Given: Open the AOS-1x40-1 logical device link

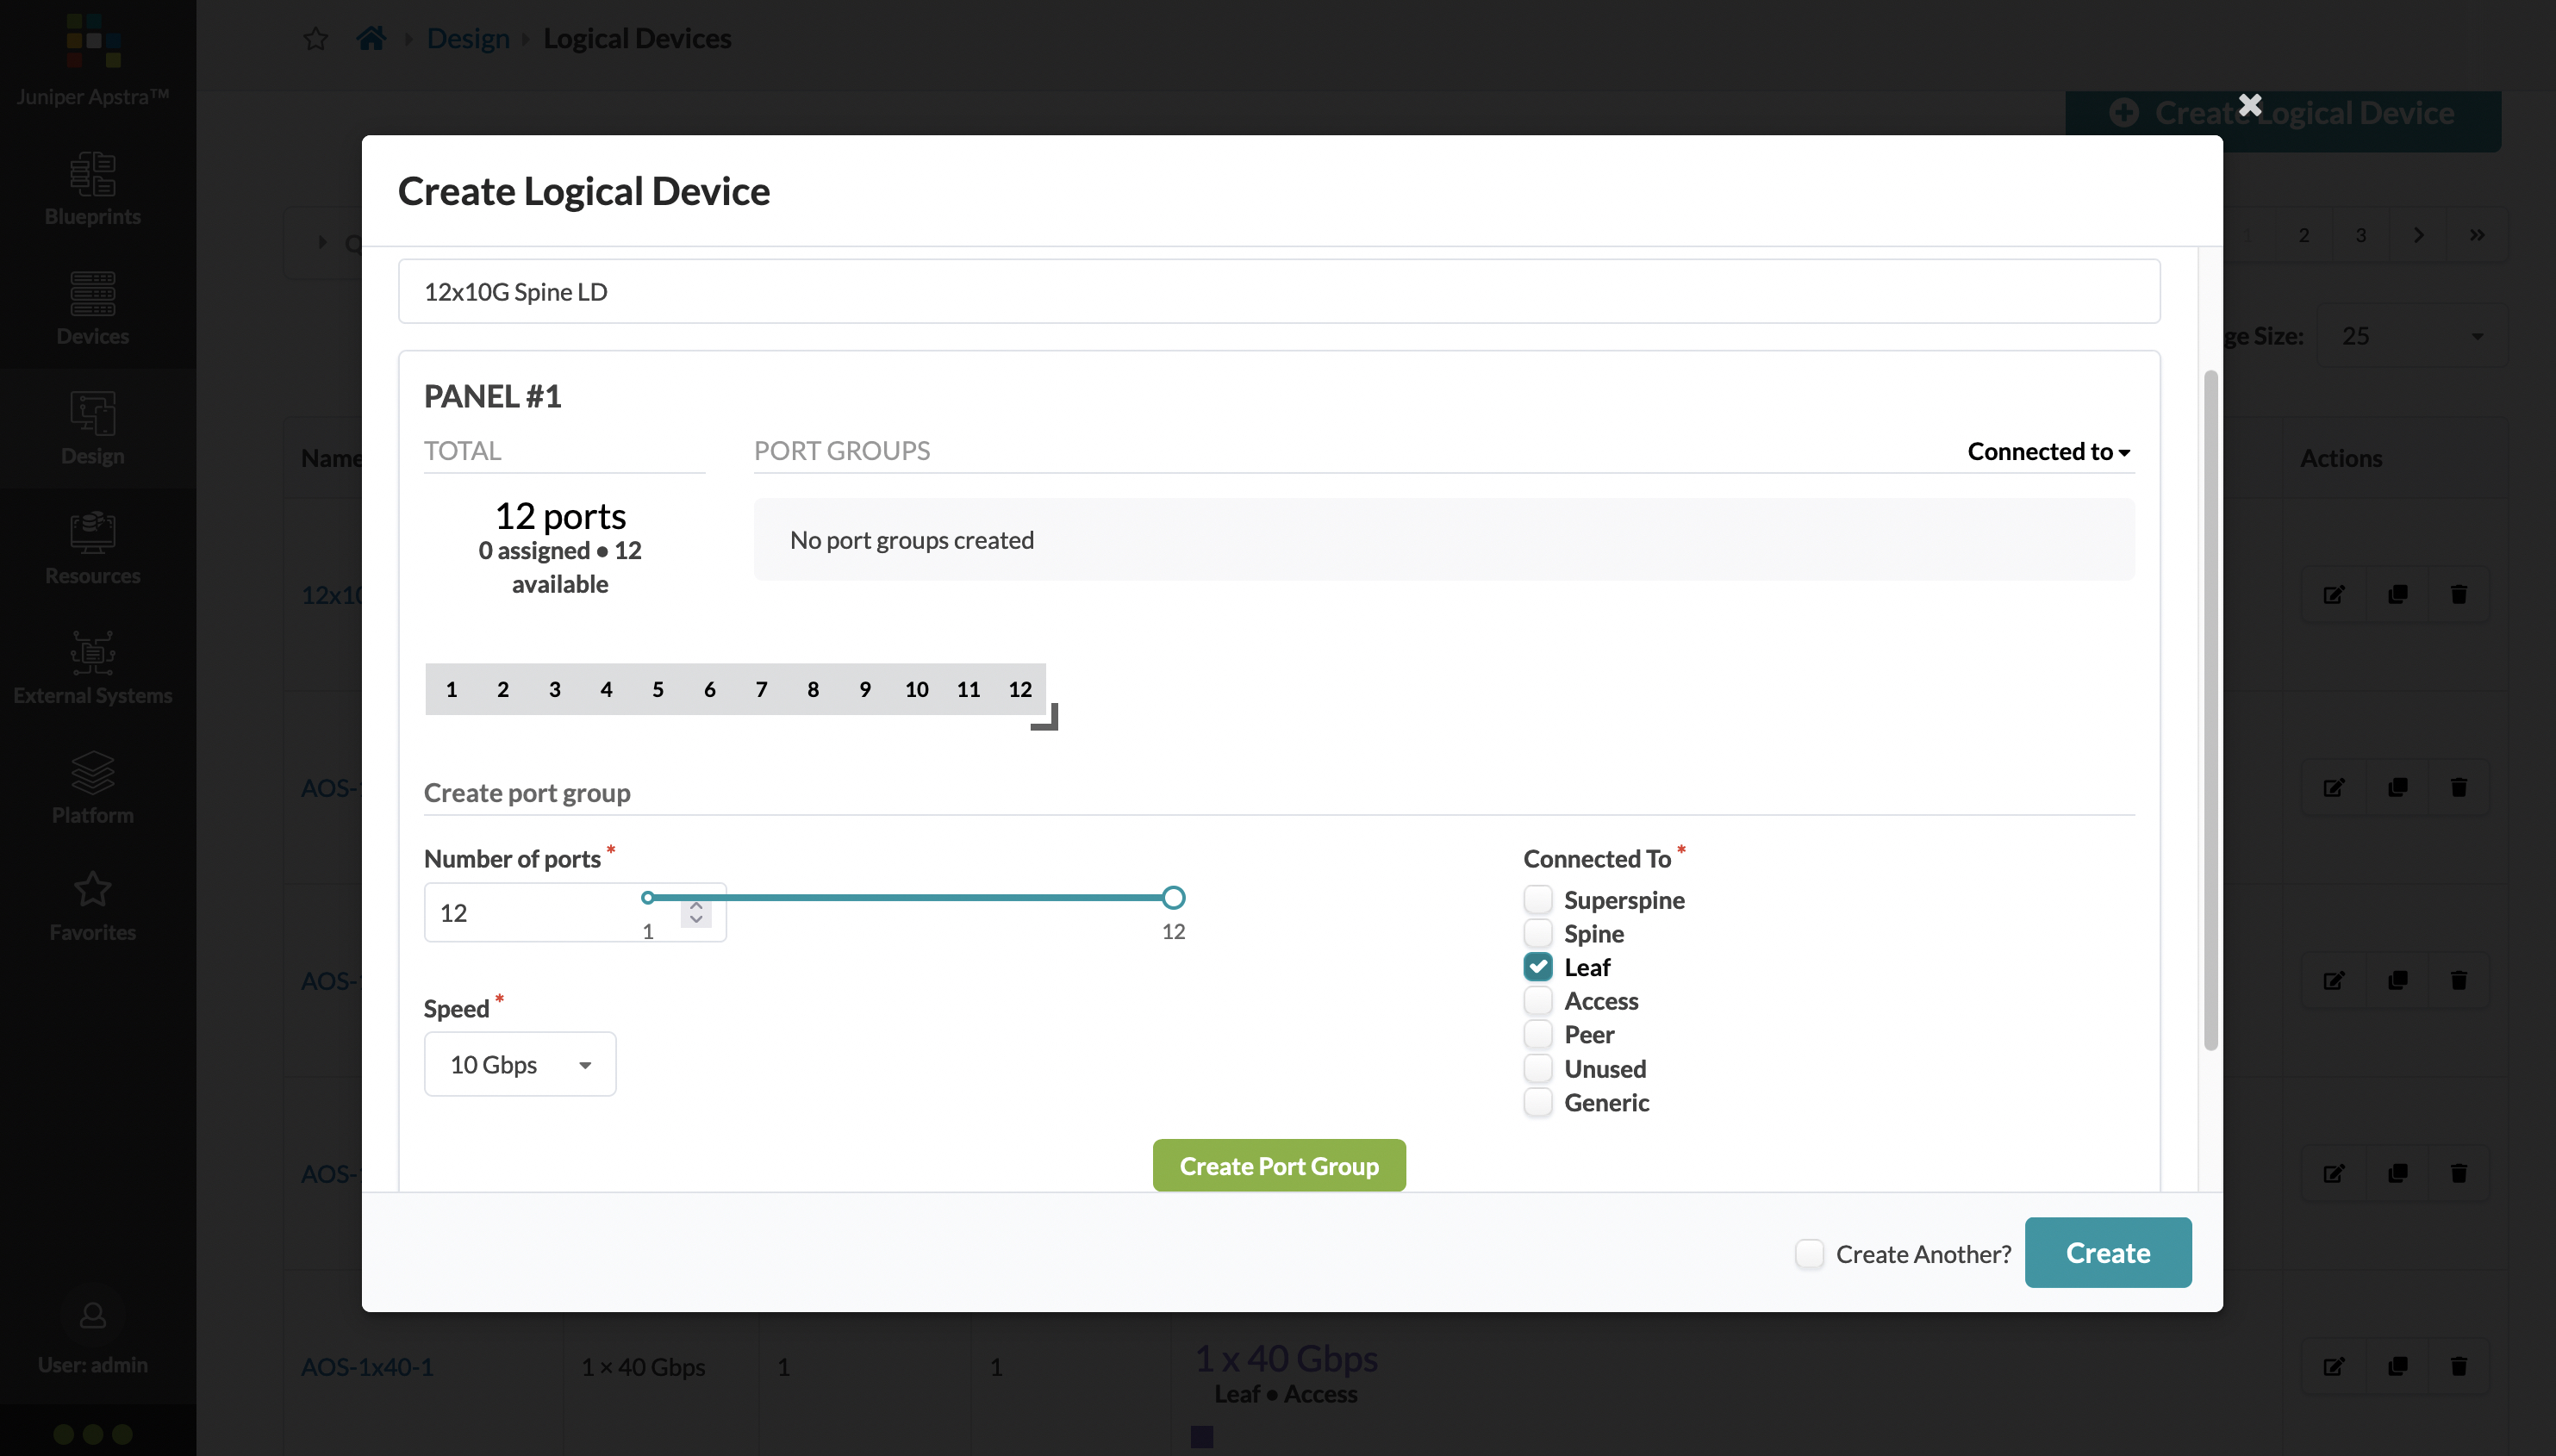Looking at the screenshot, I should coord(368,1366).
